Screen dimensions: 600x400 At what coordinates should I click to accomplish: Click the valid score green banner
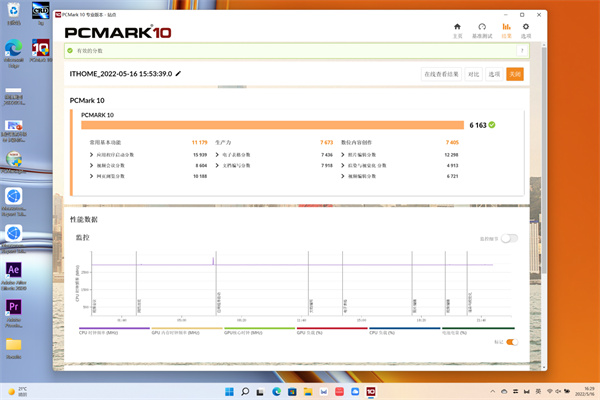(297, 51)
